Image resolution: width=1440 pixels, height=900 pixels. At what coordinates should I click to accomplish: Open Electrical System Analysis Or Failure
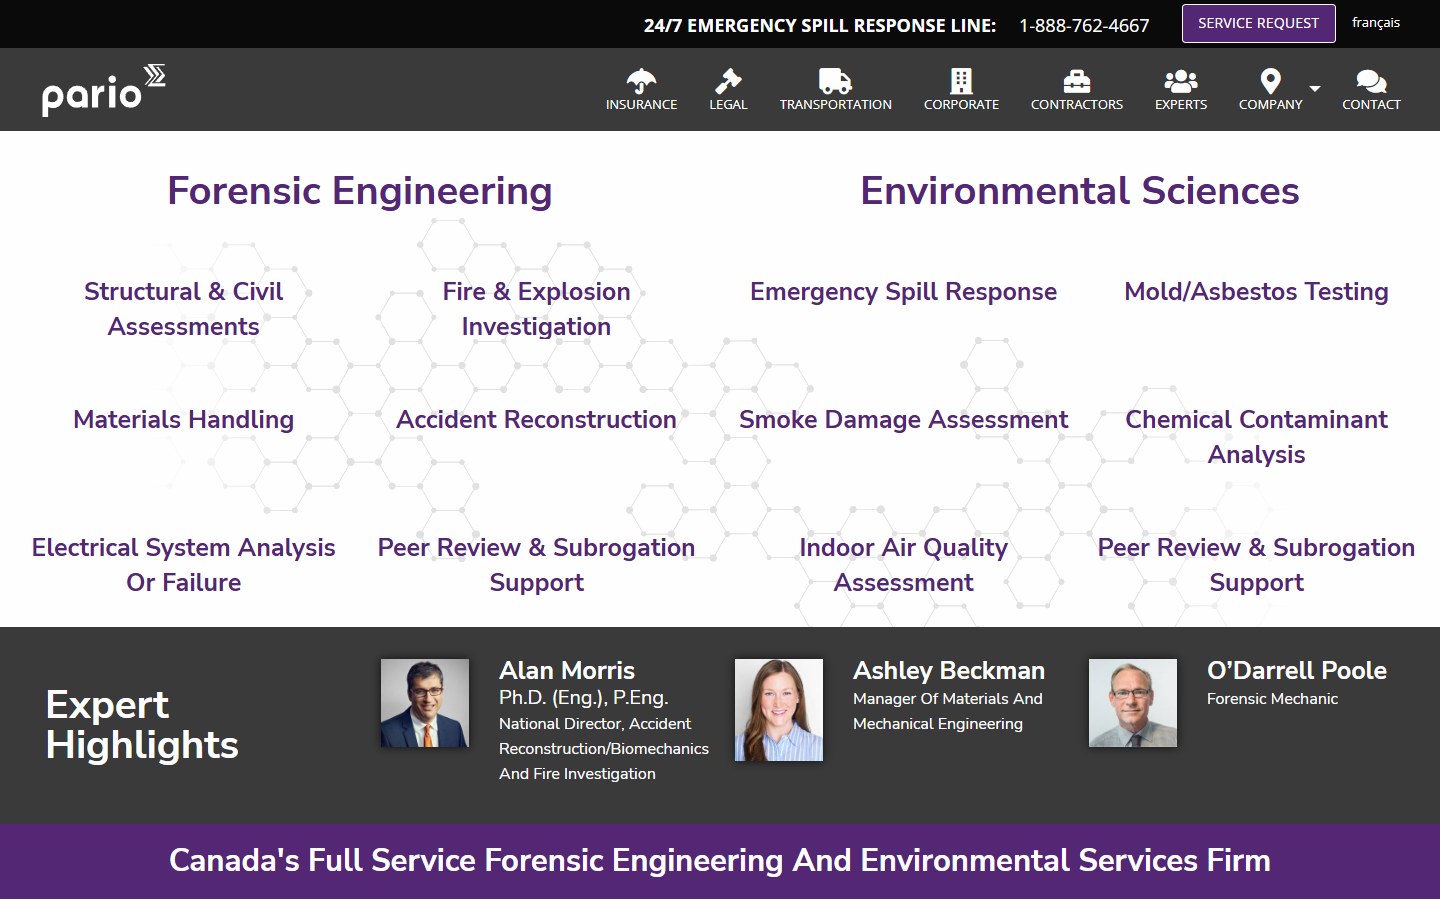(184, 565)
